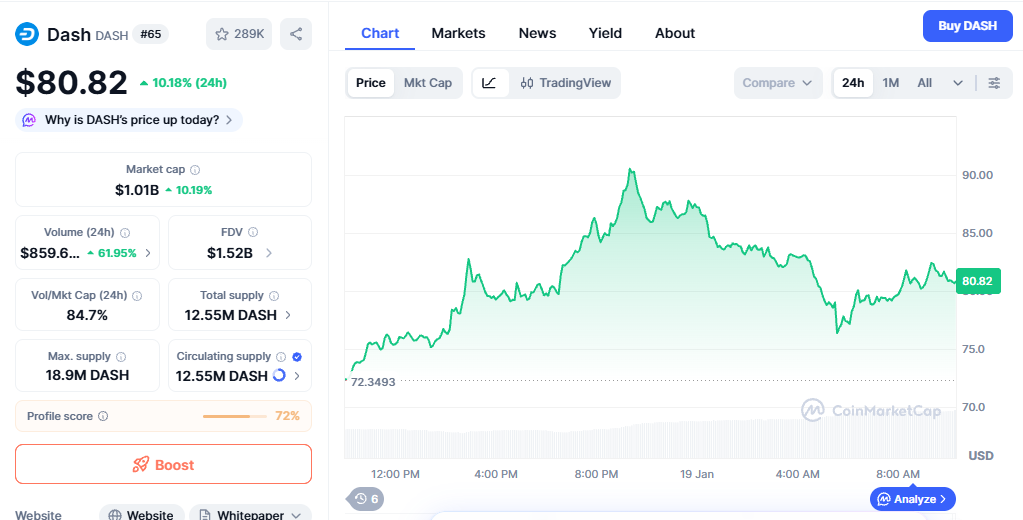This screenshot has width=1023, height=520.
Task: Expand Circulating supply details arrow
Action: coord(297,376)
